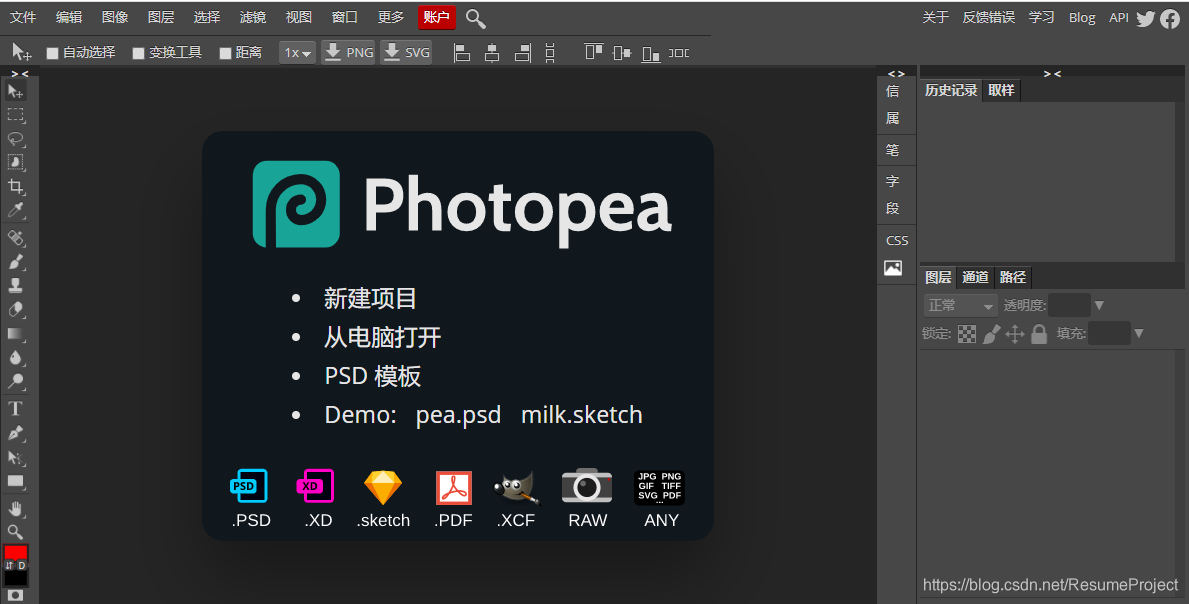Enable the 自动选择 checkbox
This screenshot has height=604, width=1189.
[52, 53]
